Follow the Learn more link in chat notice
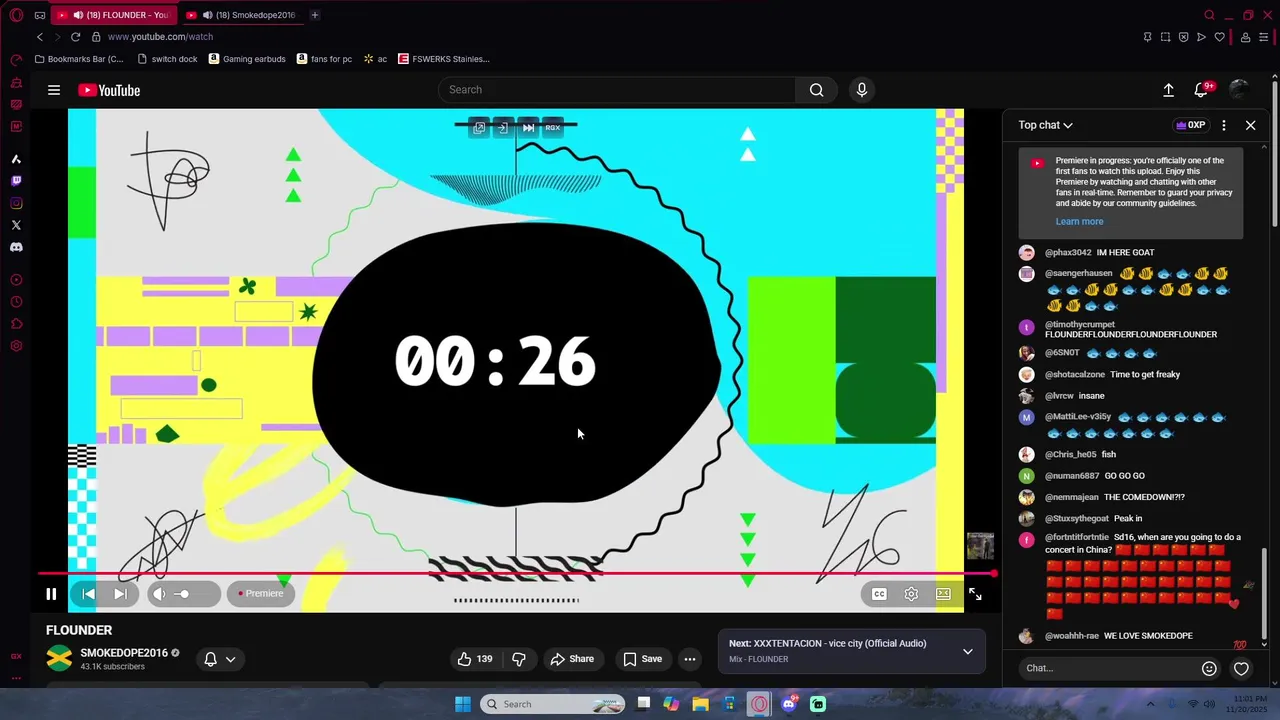The width and height of the screenshot is (1280, 720). 1079,222
